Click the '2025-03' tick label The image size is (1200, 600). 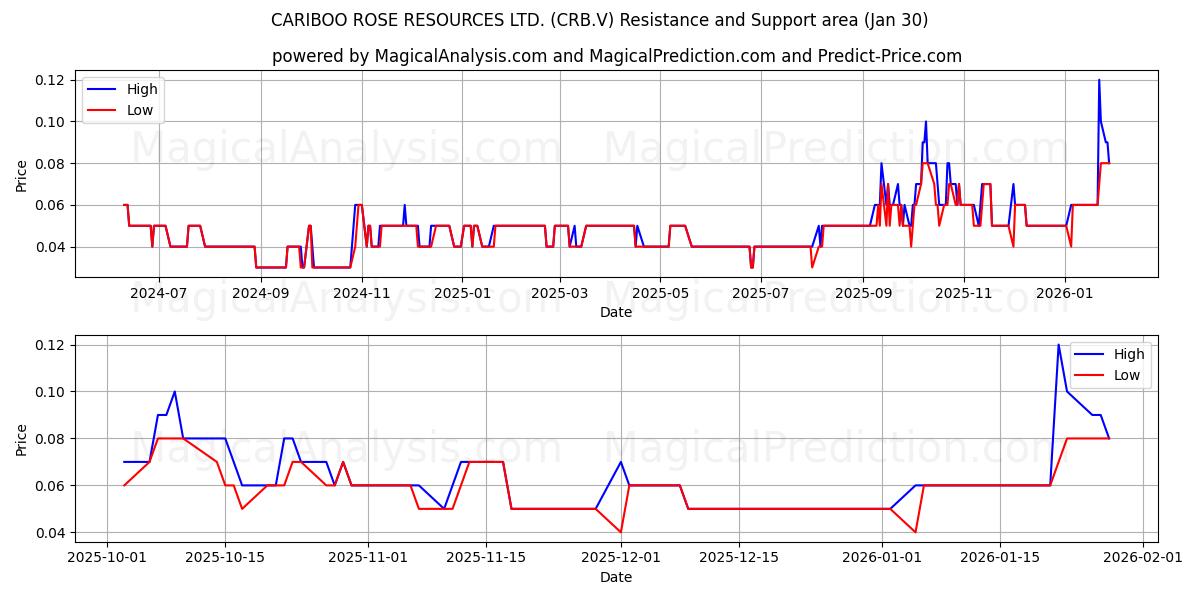[x=559, y=294]
